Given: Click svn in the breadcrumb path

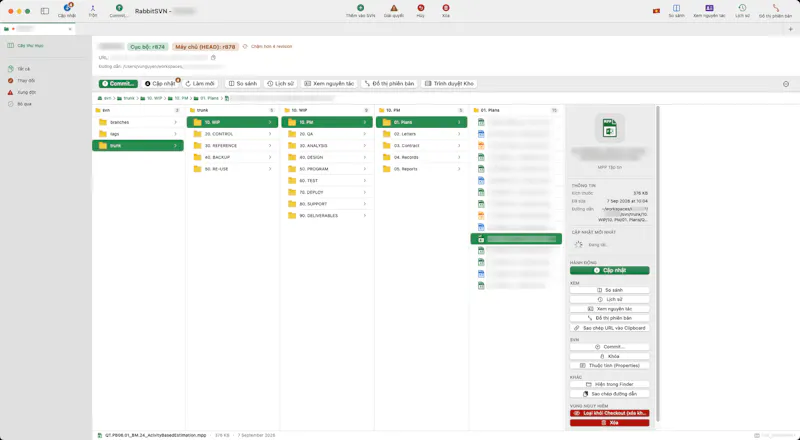Looking at the screenshot, I should point(104,98).
